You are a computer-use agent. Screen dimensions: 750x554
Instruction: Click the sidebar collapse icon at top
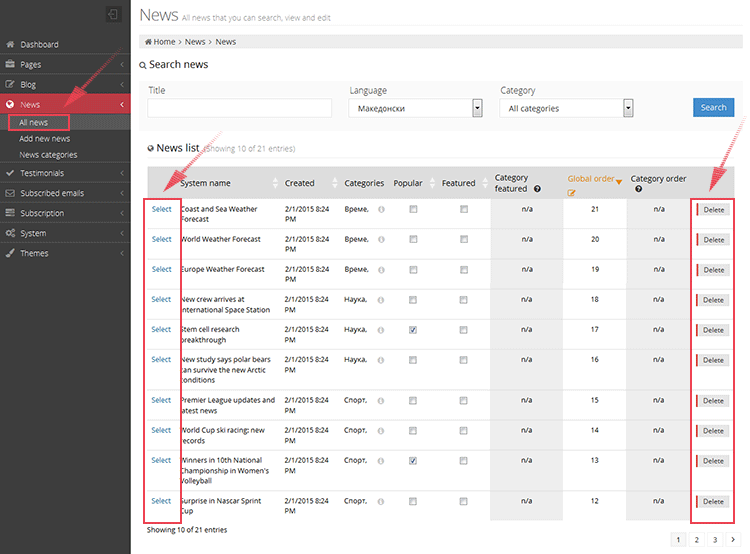[x=113, y=15]
